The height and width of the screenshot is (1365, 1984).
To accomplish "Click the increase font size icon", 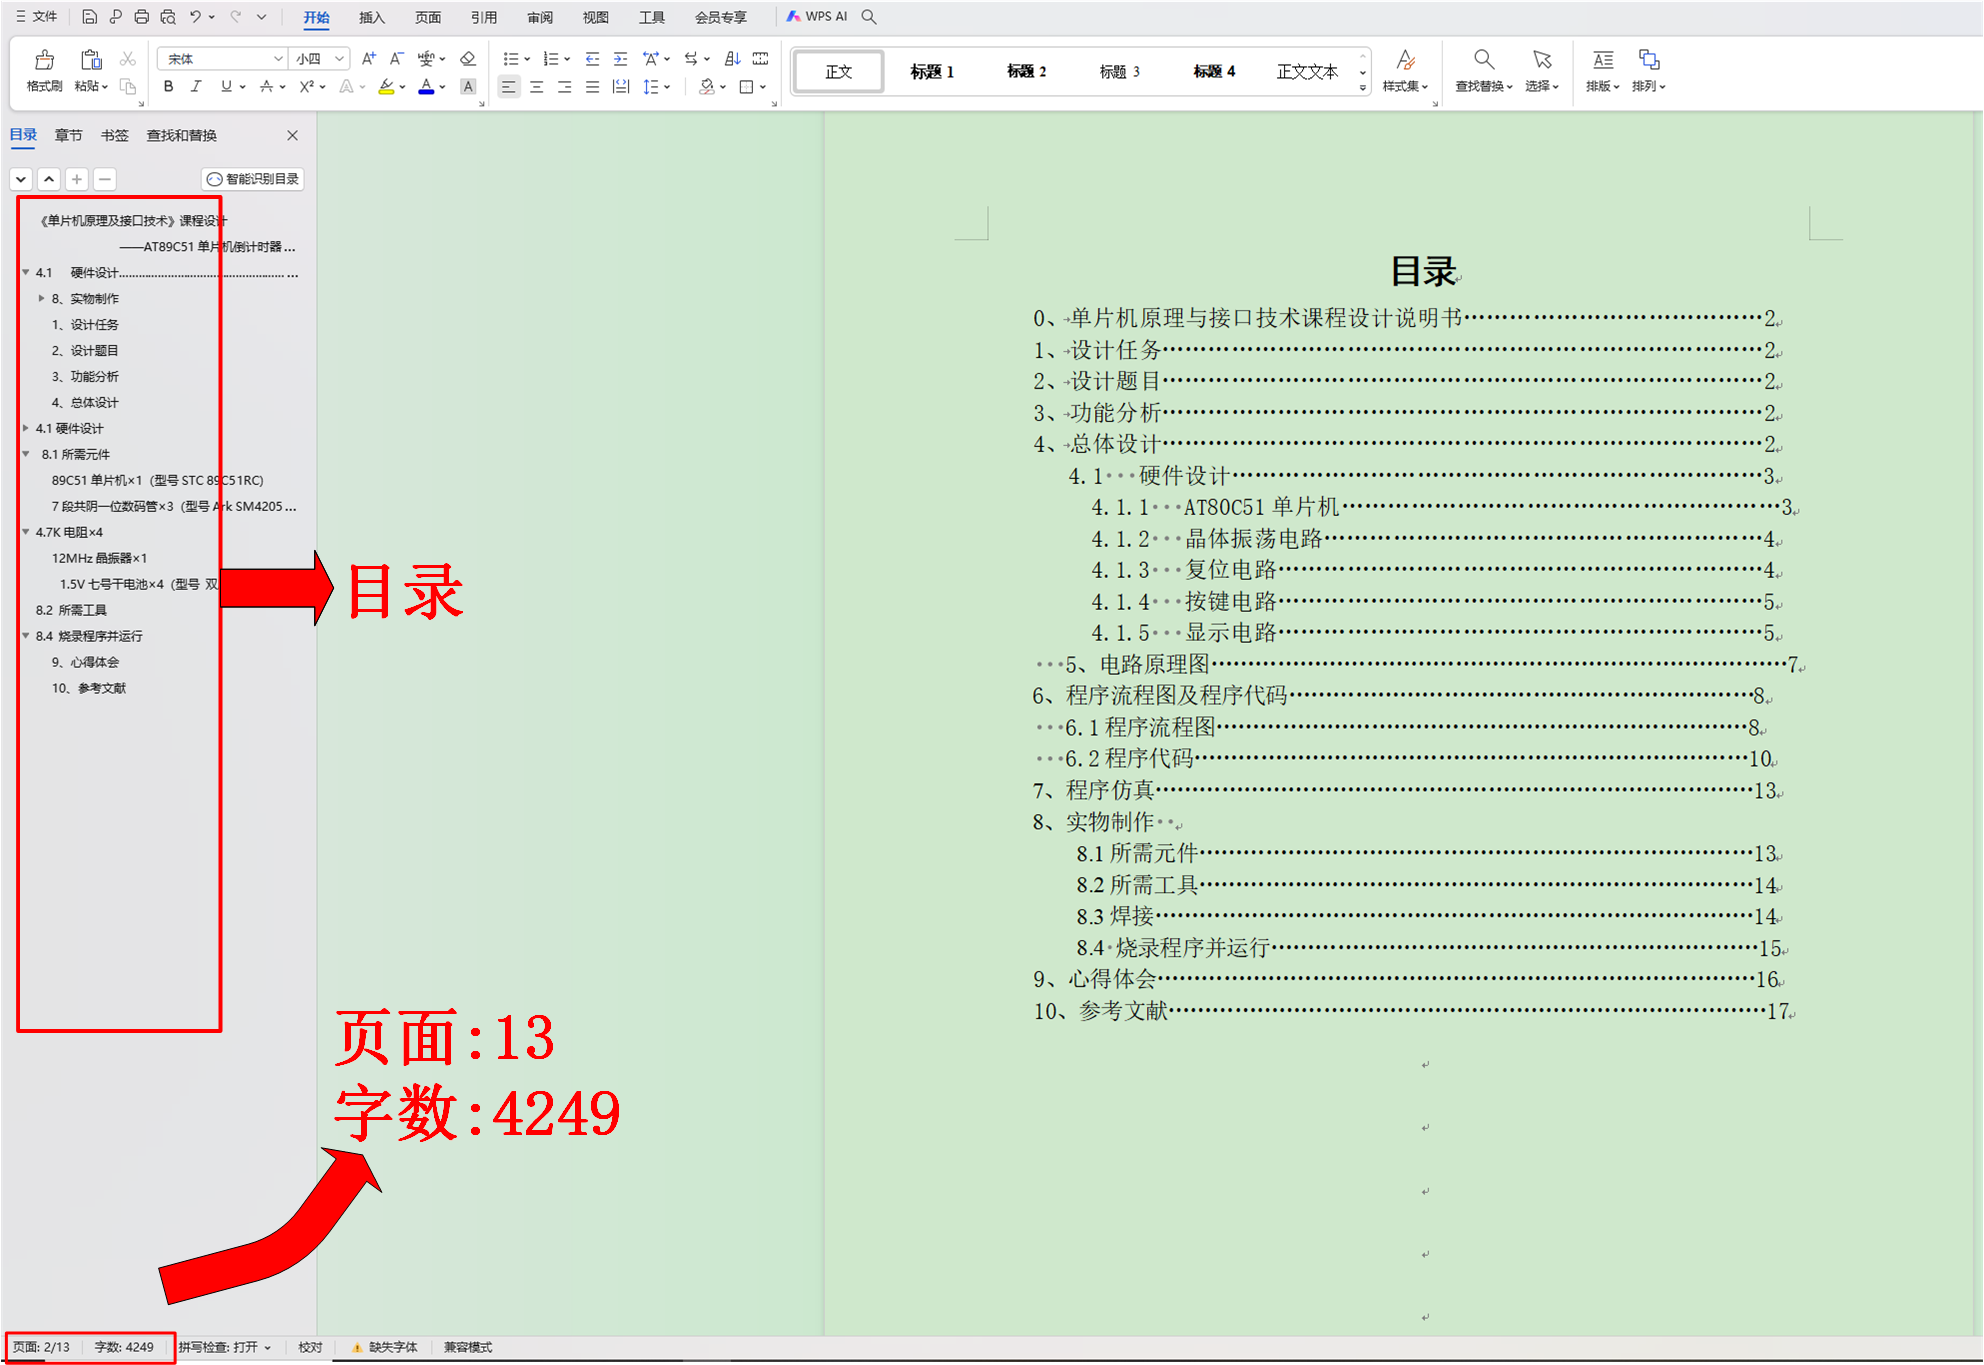I will [369, 59].
